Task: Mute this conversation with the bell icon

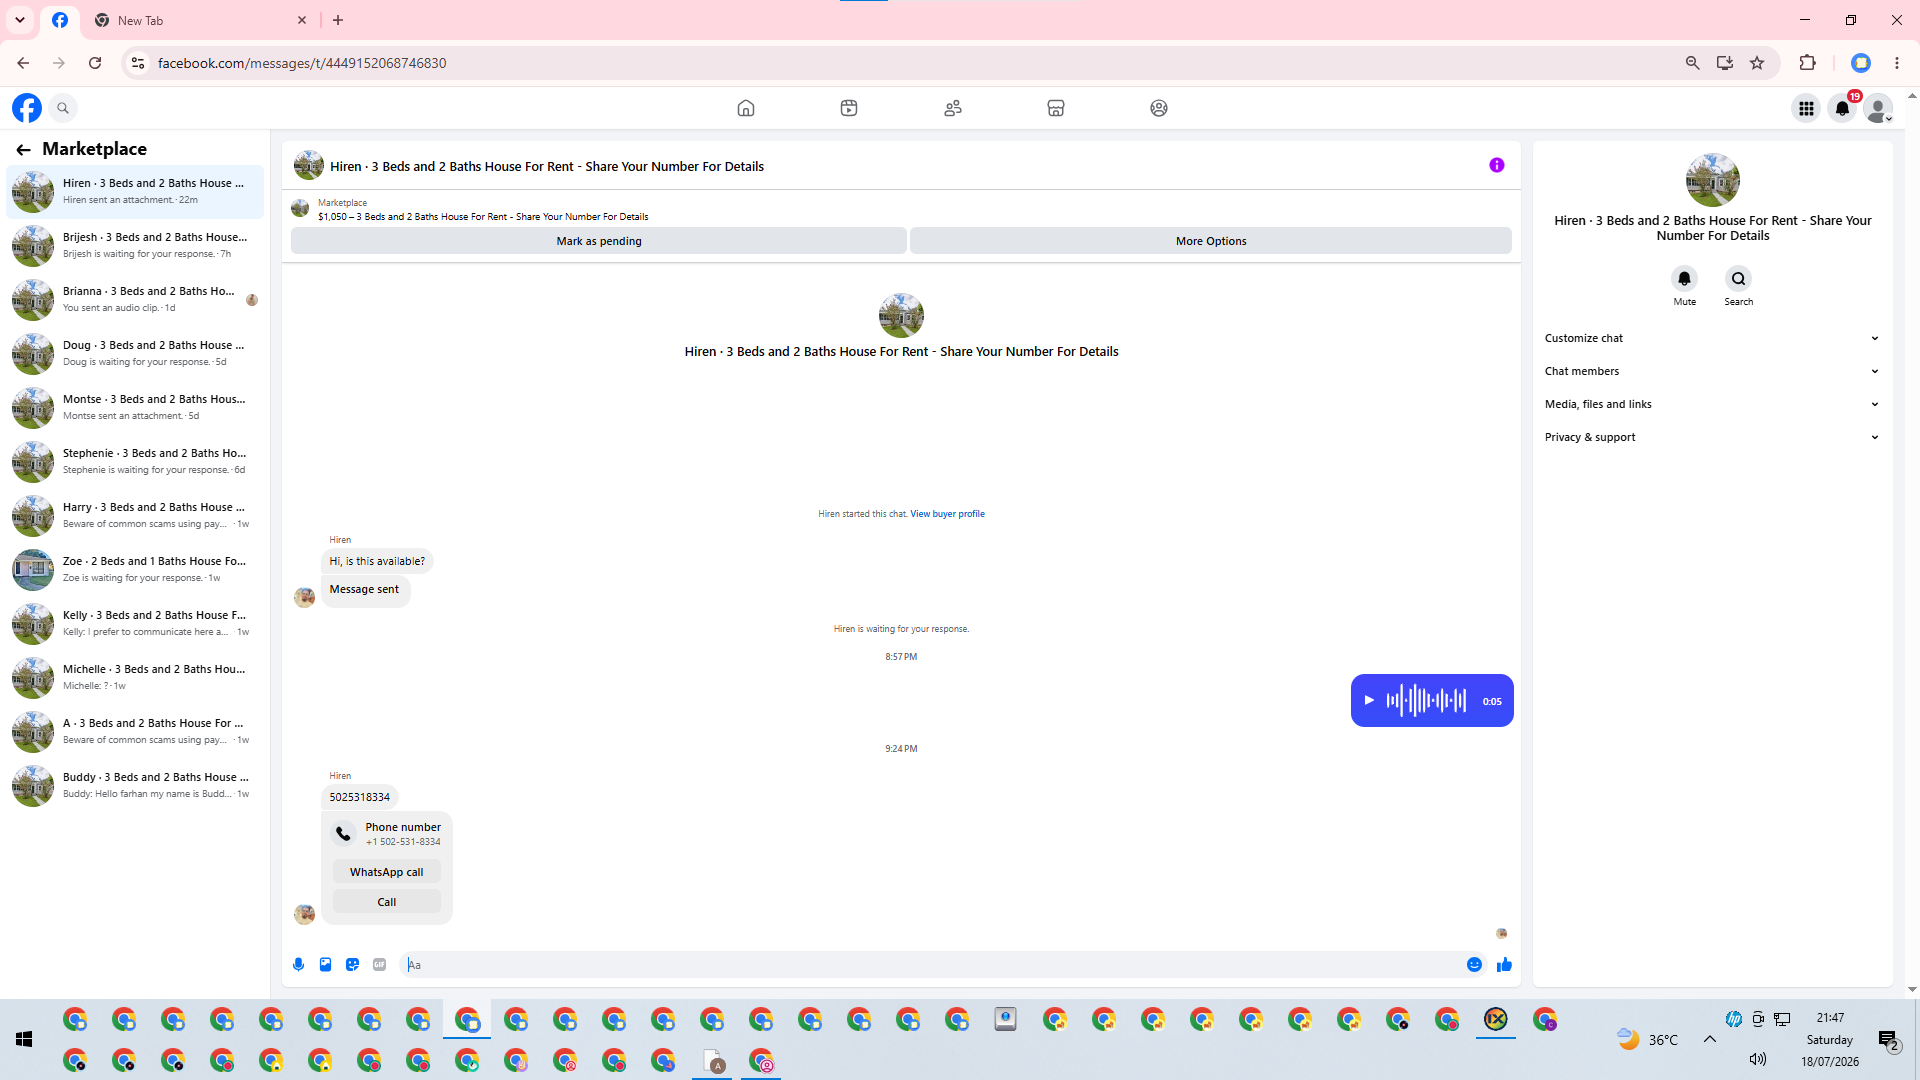Action: [1685, 279]
